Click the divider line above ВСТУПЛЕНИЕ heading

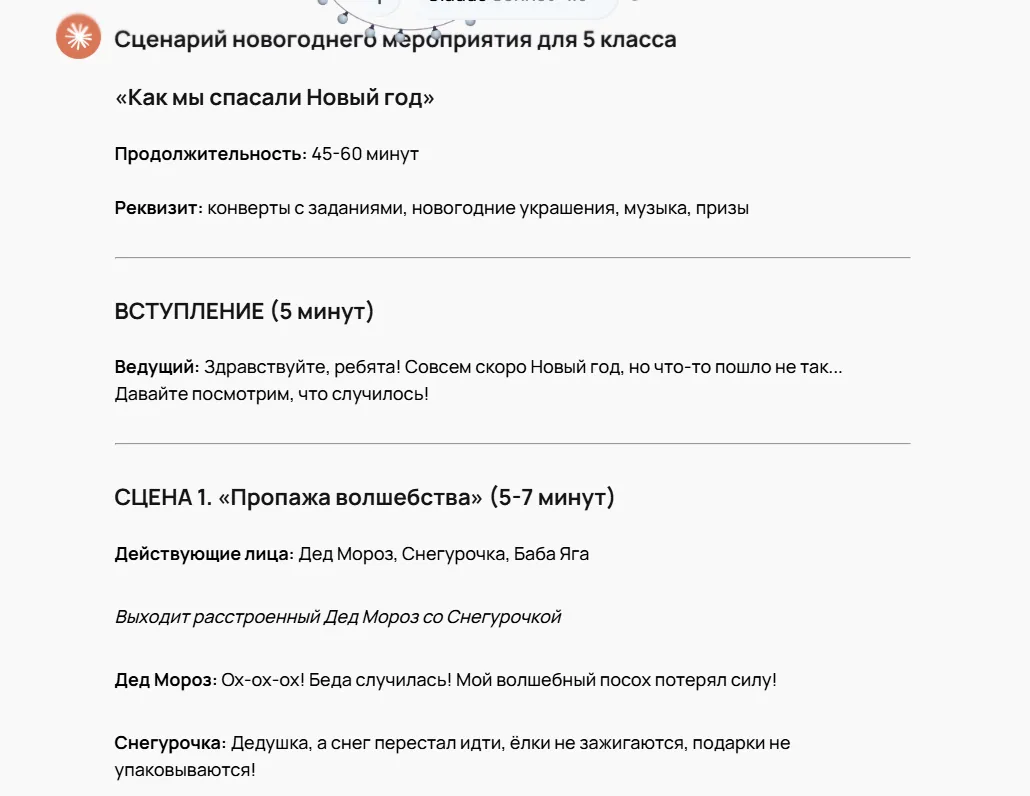click(x=512, y=257)
